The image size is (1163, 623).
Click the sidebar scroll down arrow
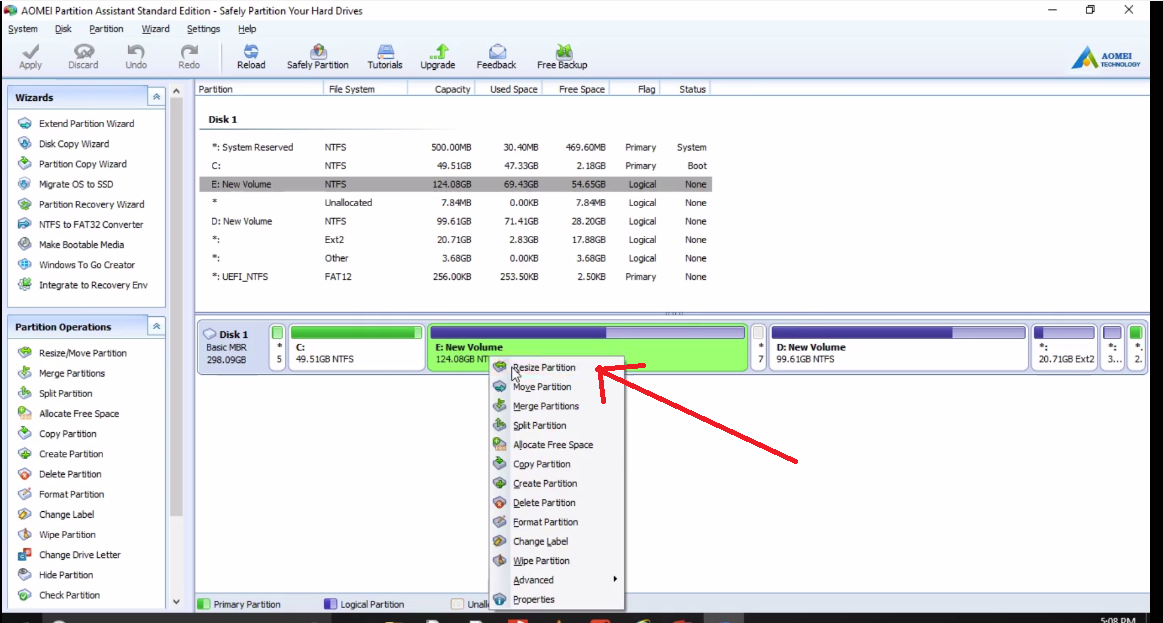176,601
